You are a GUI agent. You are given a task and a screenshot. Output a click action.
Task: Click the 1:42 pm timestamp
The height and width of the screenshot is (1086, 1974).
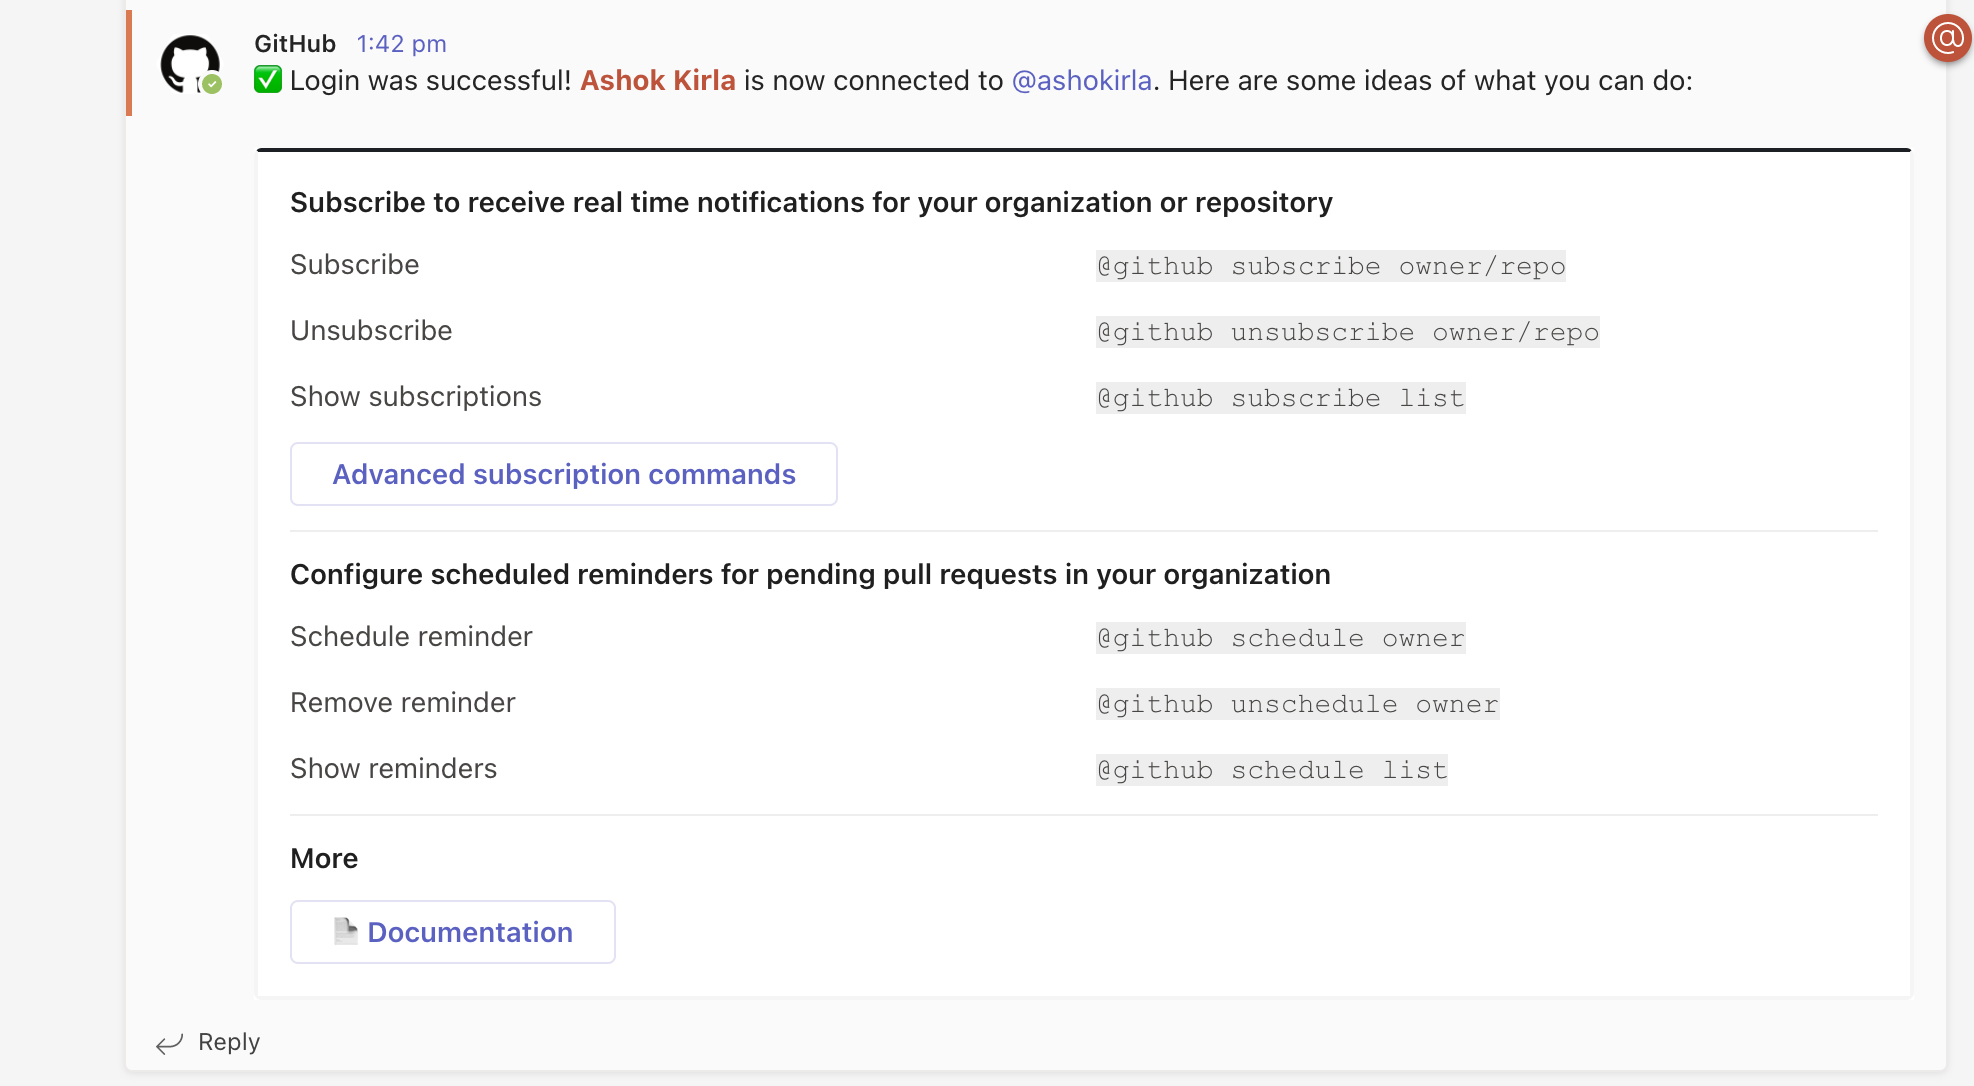pyautogui.click(x=401, y=44)
